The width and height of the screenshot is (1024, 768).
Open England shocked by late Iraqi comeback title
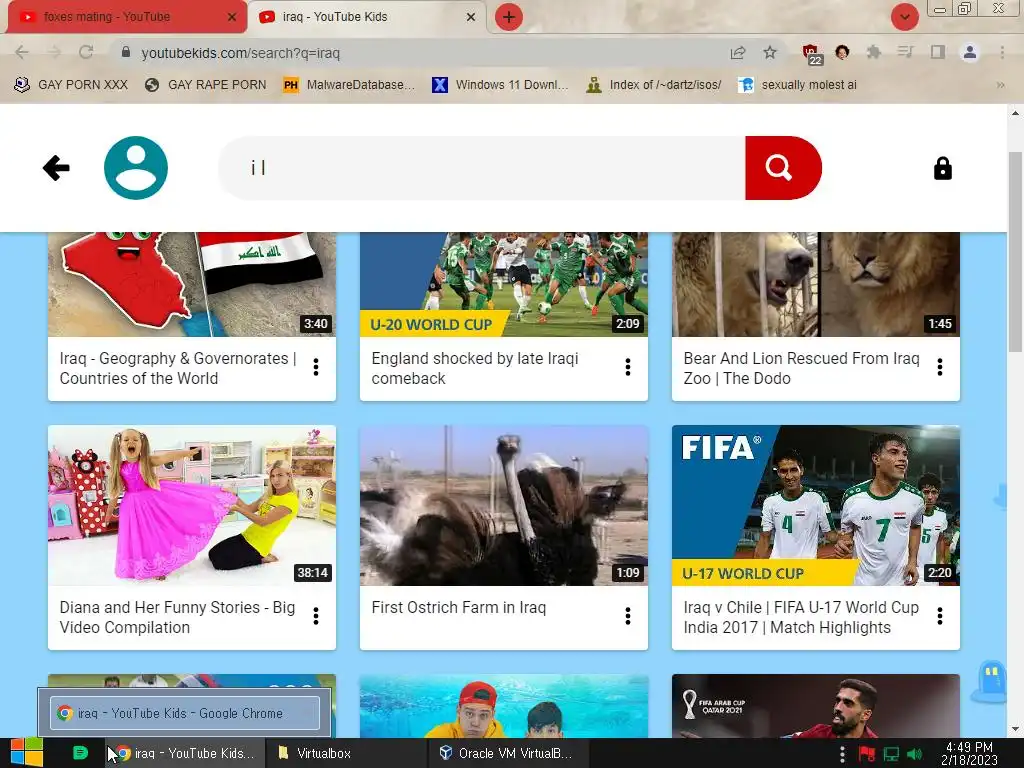click(475, 368)
